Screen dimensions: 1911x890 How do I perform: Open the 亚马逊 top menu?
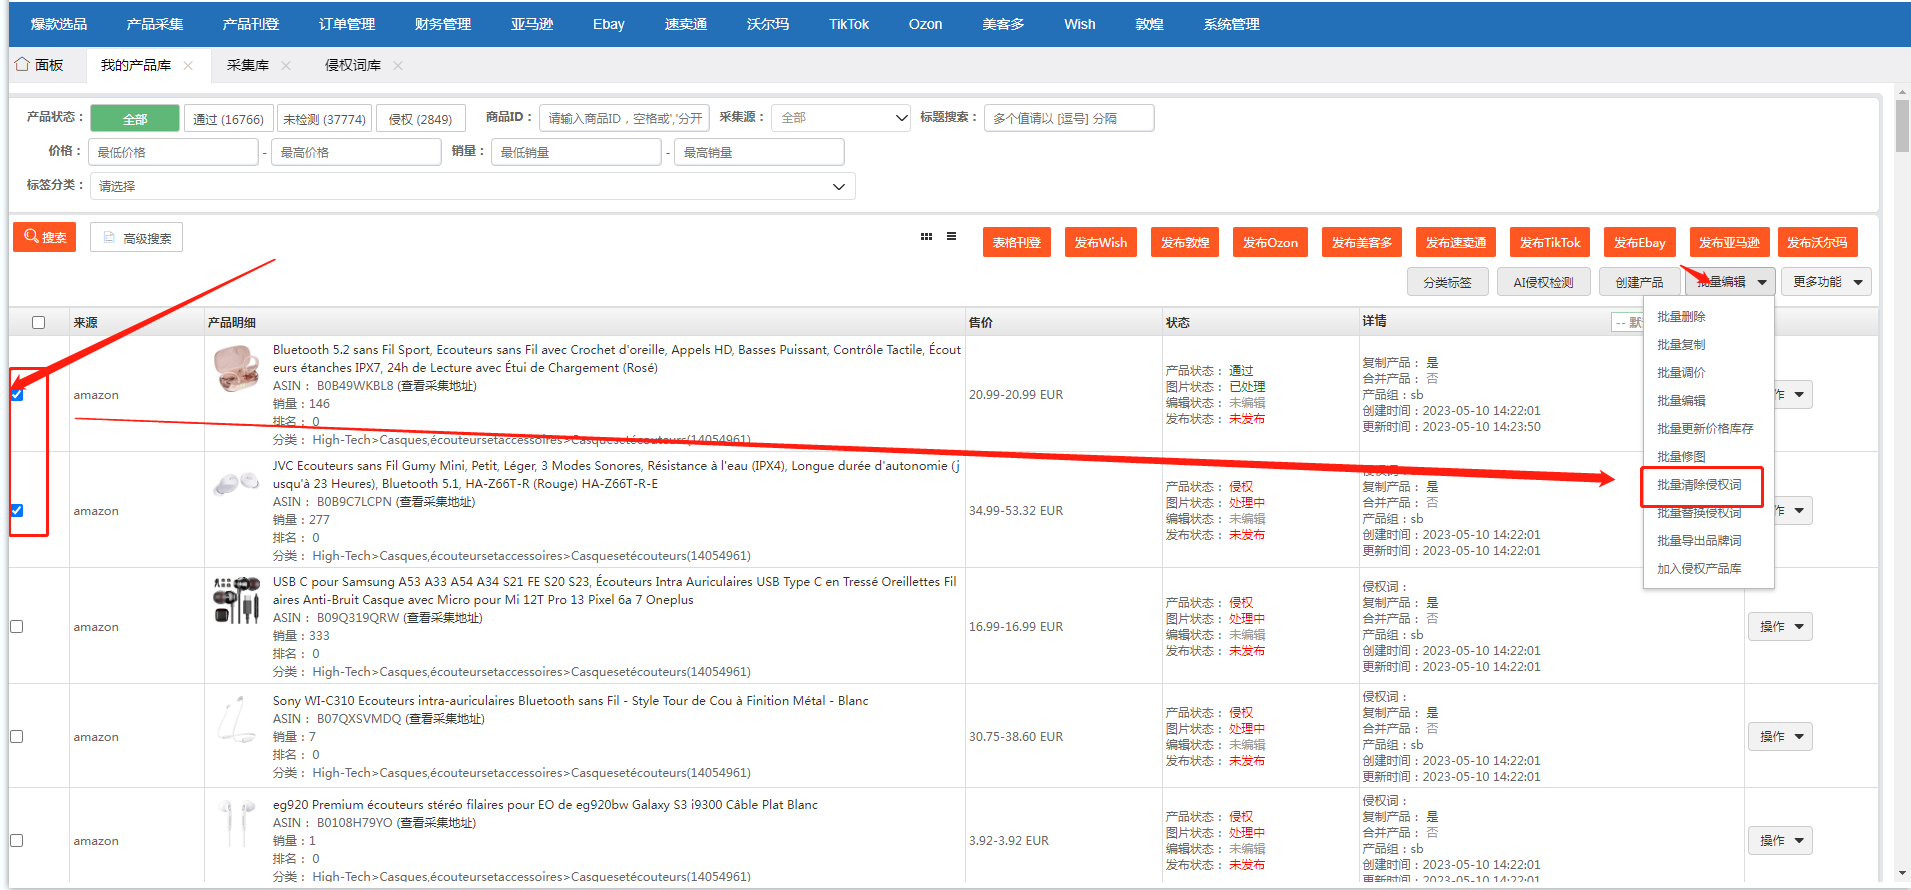coord(531,24)
